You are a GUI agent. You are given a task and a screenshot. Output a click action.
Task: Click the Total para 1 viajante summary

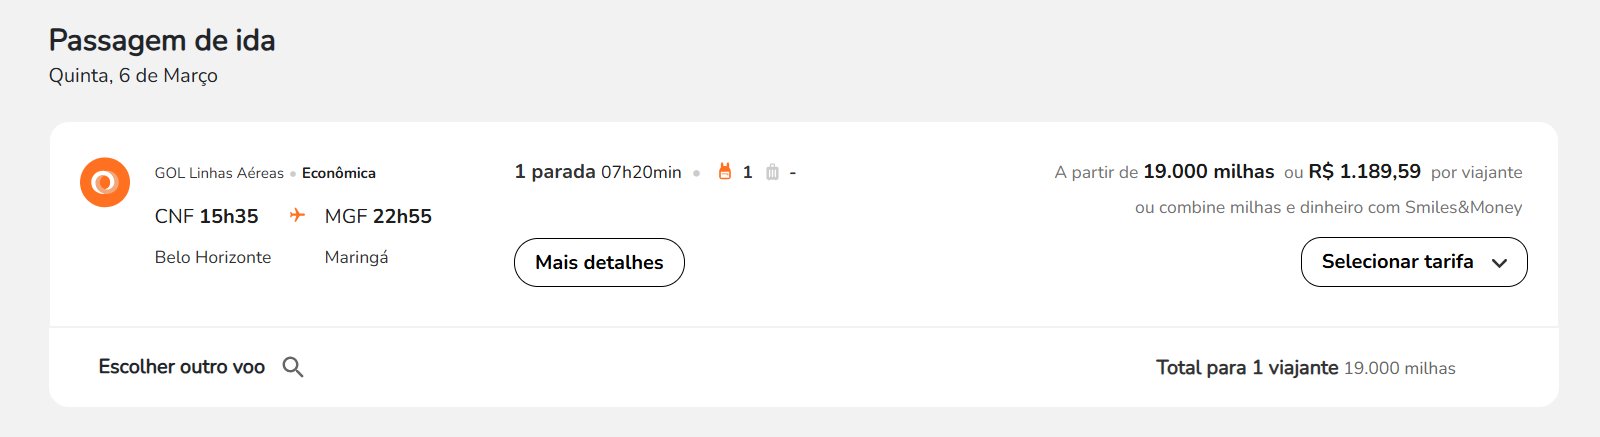point(1306,367)
